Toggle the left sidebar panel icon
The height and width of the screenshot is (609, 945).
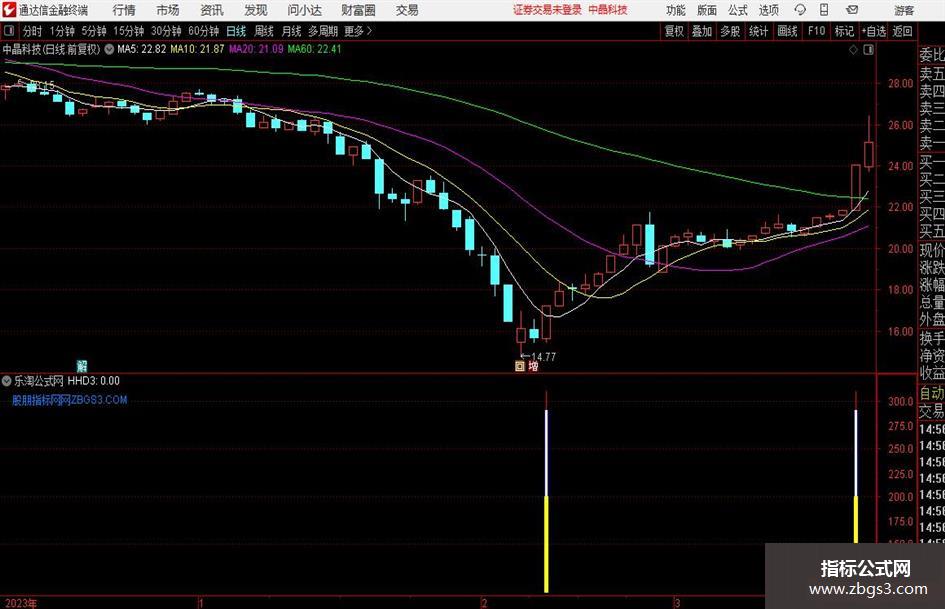pyautogui.click(x=8, y=31)
